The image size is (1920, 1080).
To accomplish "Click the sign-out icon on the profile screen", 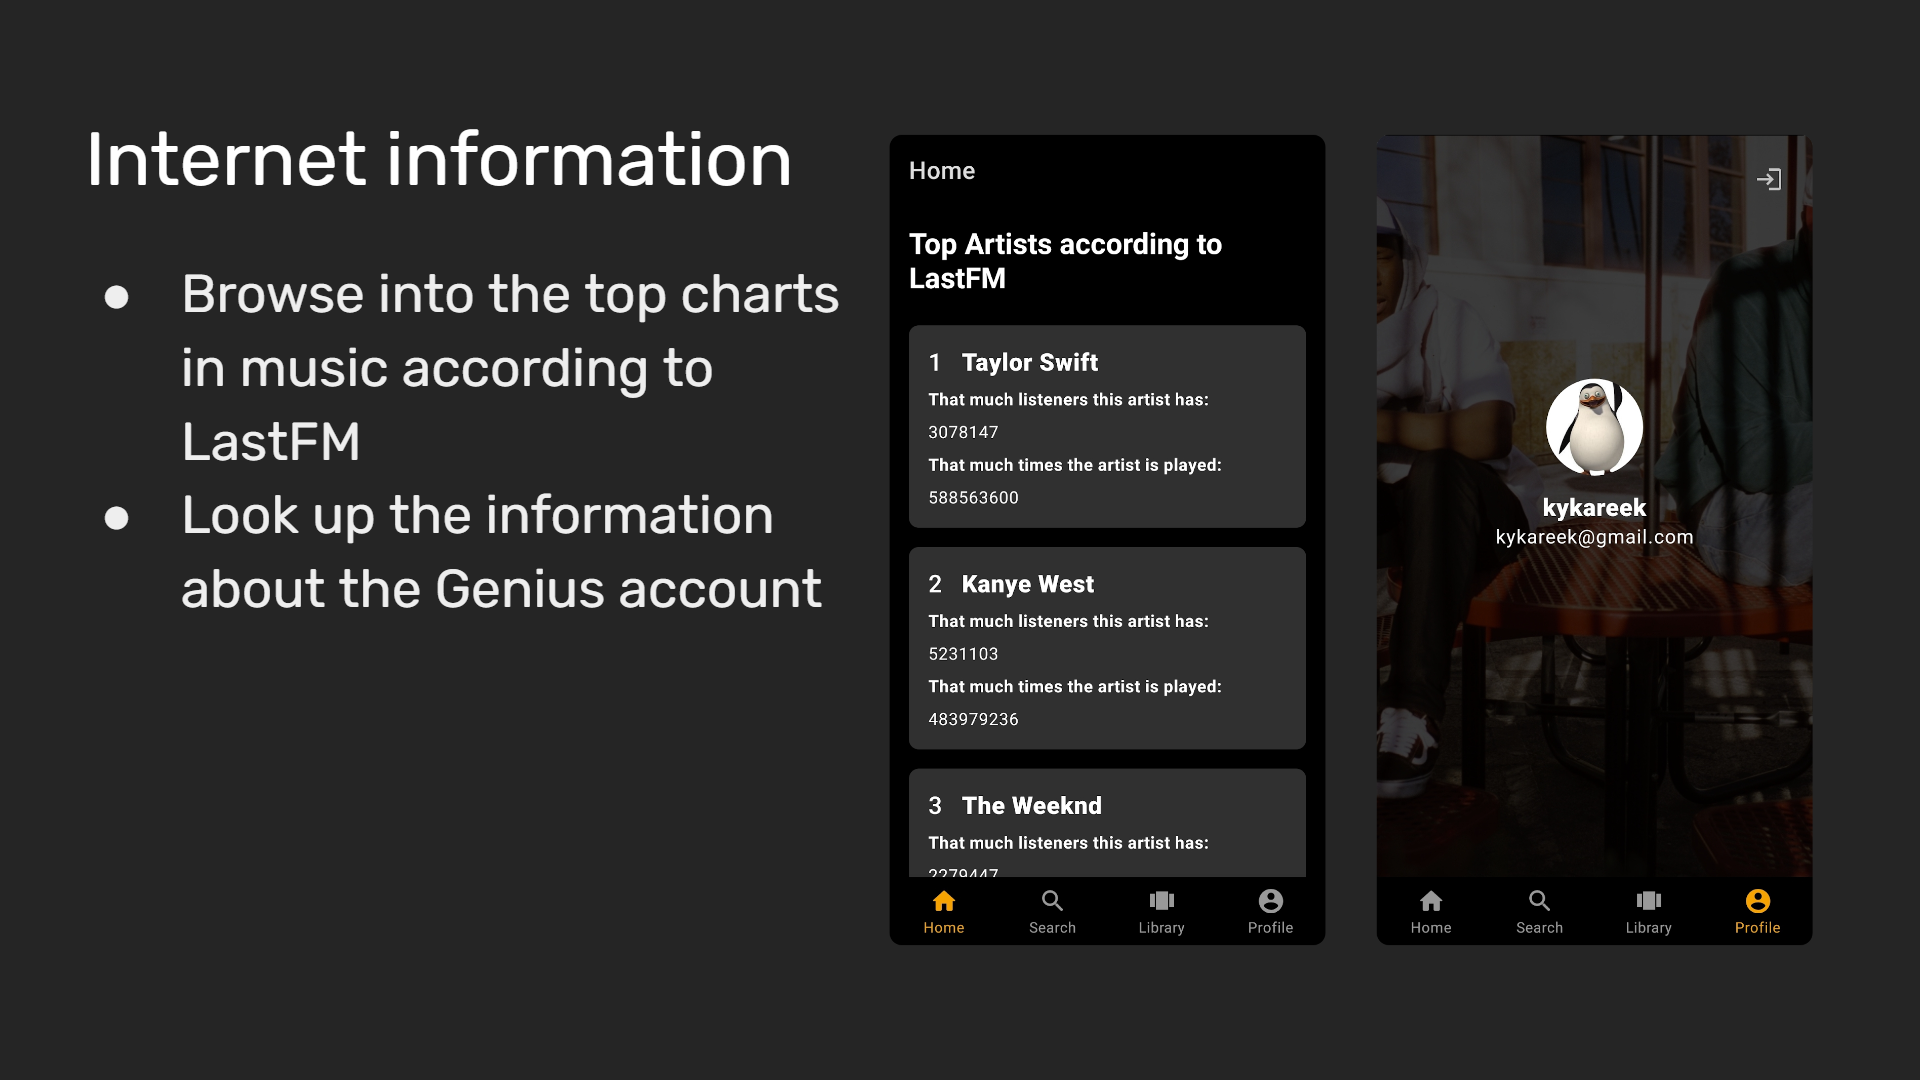I will point(1771,178).
